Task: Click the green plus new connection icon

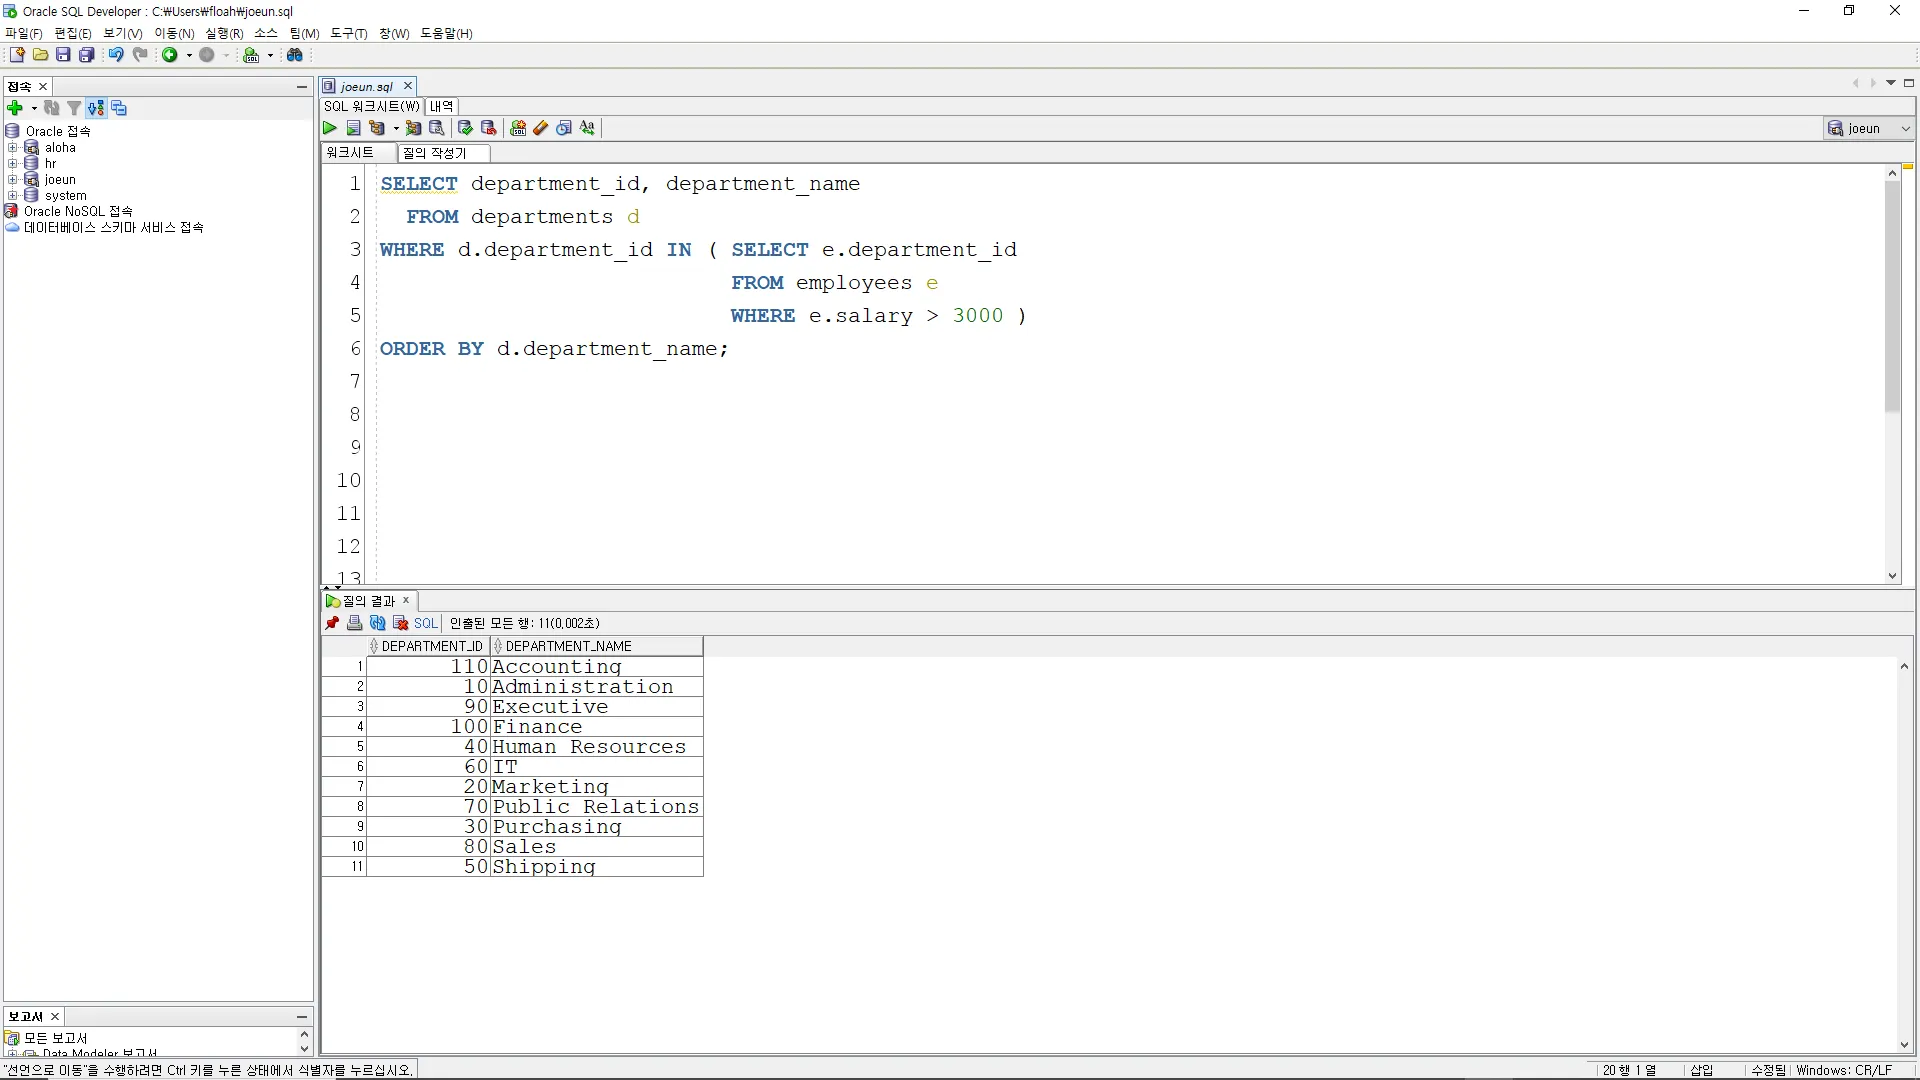Action: tap(15, 108)
